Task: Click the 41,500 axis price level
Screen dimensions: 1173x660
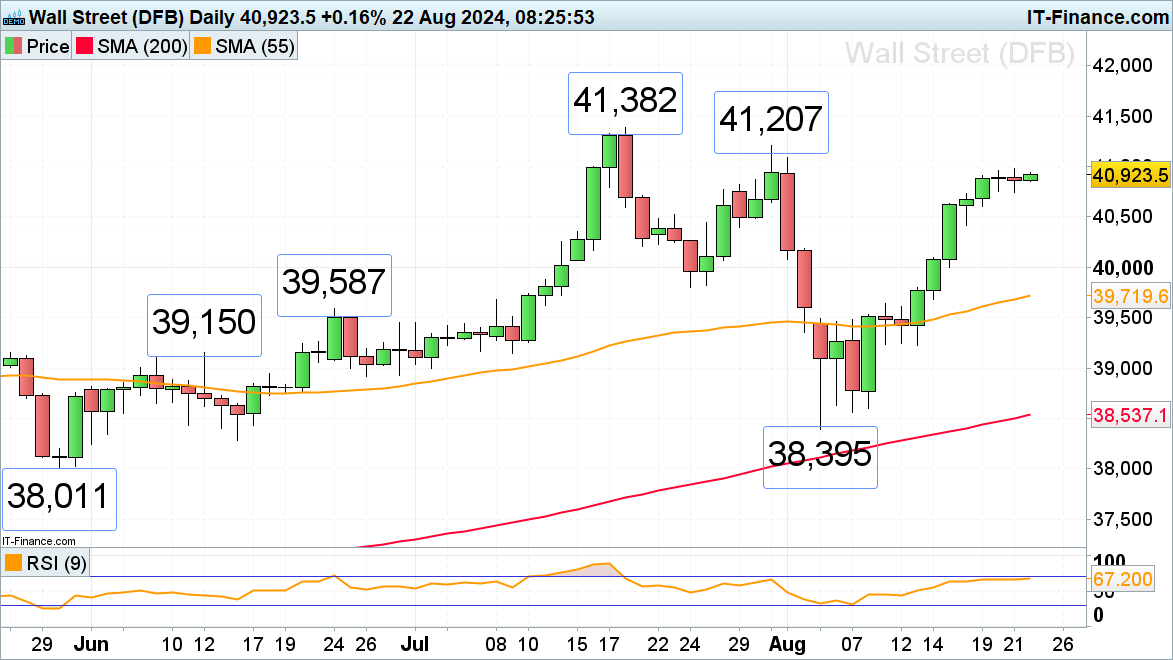Action: (x=1123, y=117)
